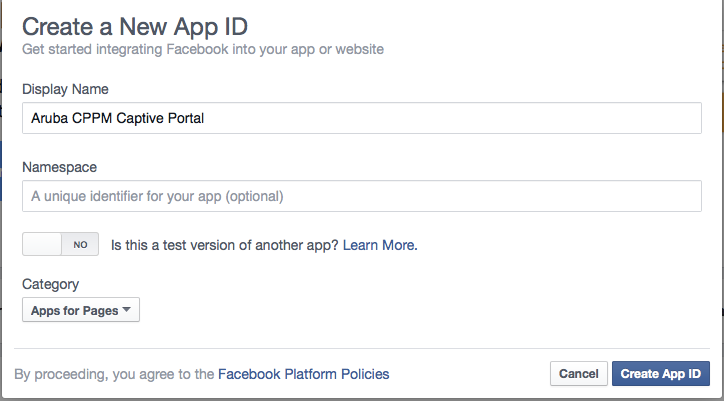Click the Namespace label
The height and width of the screenshot is (401, 724).
(x=60, y=167)
